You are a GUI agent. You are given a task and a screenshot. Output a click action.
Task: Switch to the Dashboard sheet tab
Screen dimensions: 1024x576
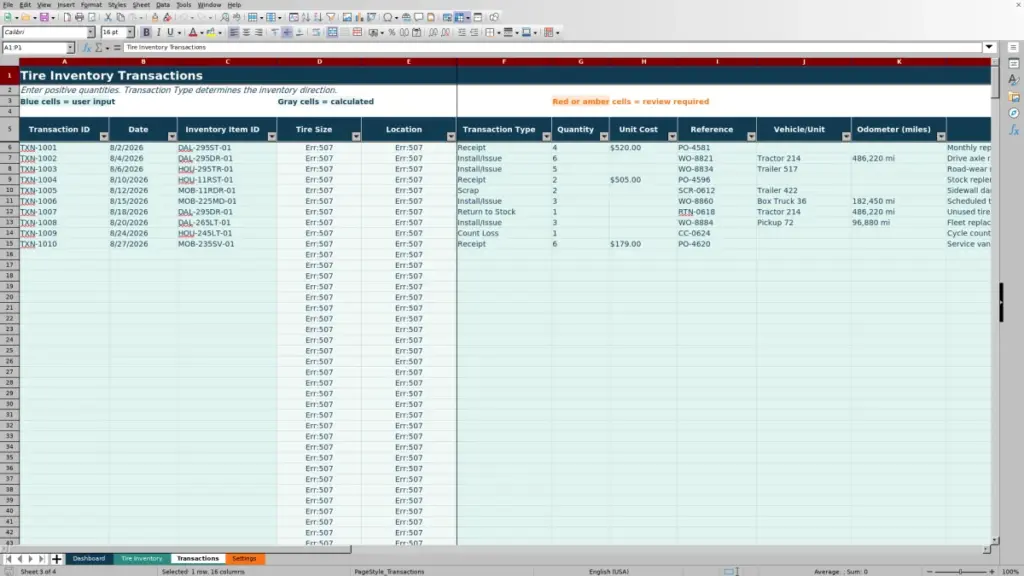pos(89,559)
